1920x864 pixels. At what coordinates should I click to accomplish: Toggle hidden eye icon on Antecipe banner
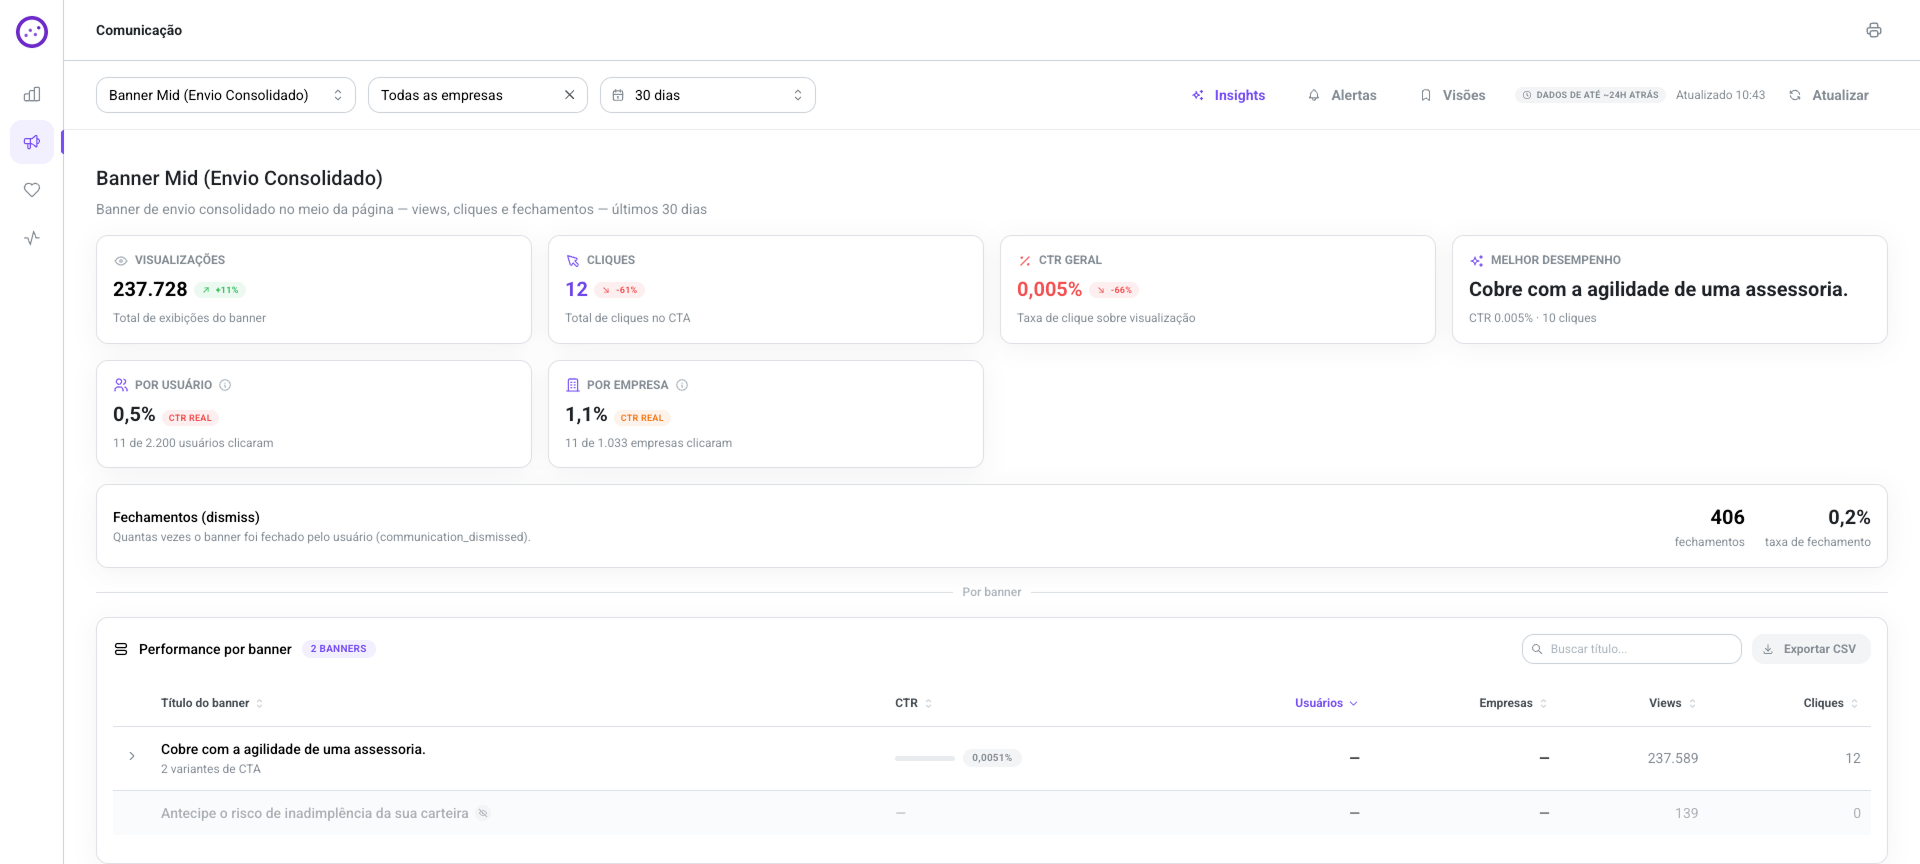[x=483, y=813]
